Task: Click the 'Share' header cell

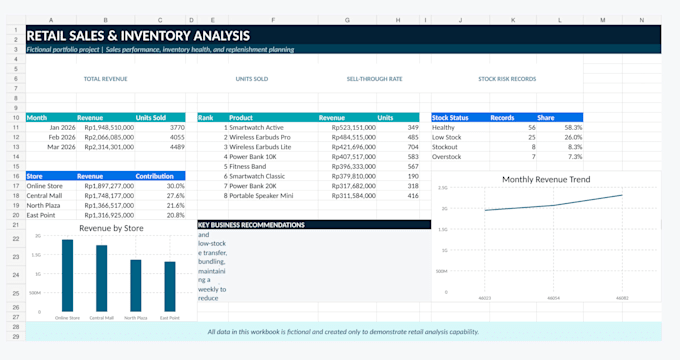Action: coord(560,118)
